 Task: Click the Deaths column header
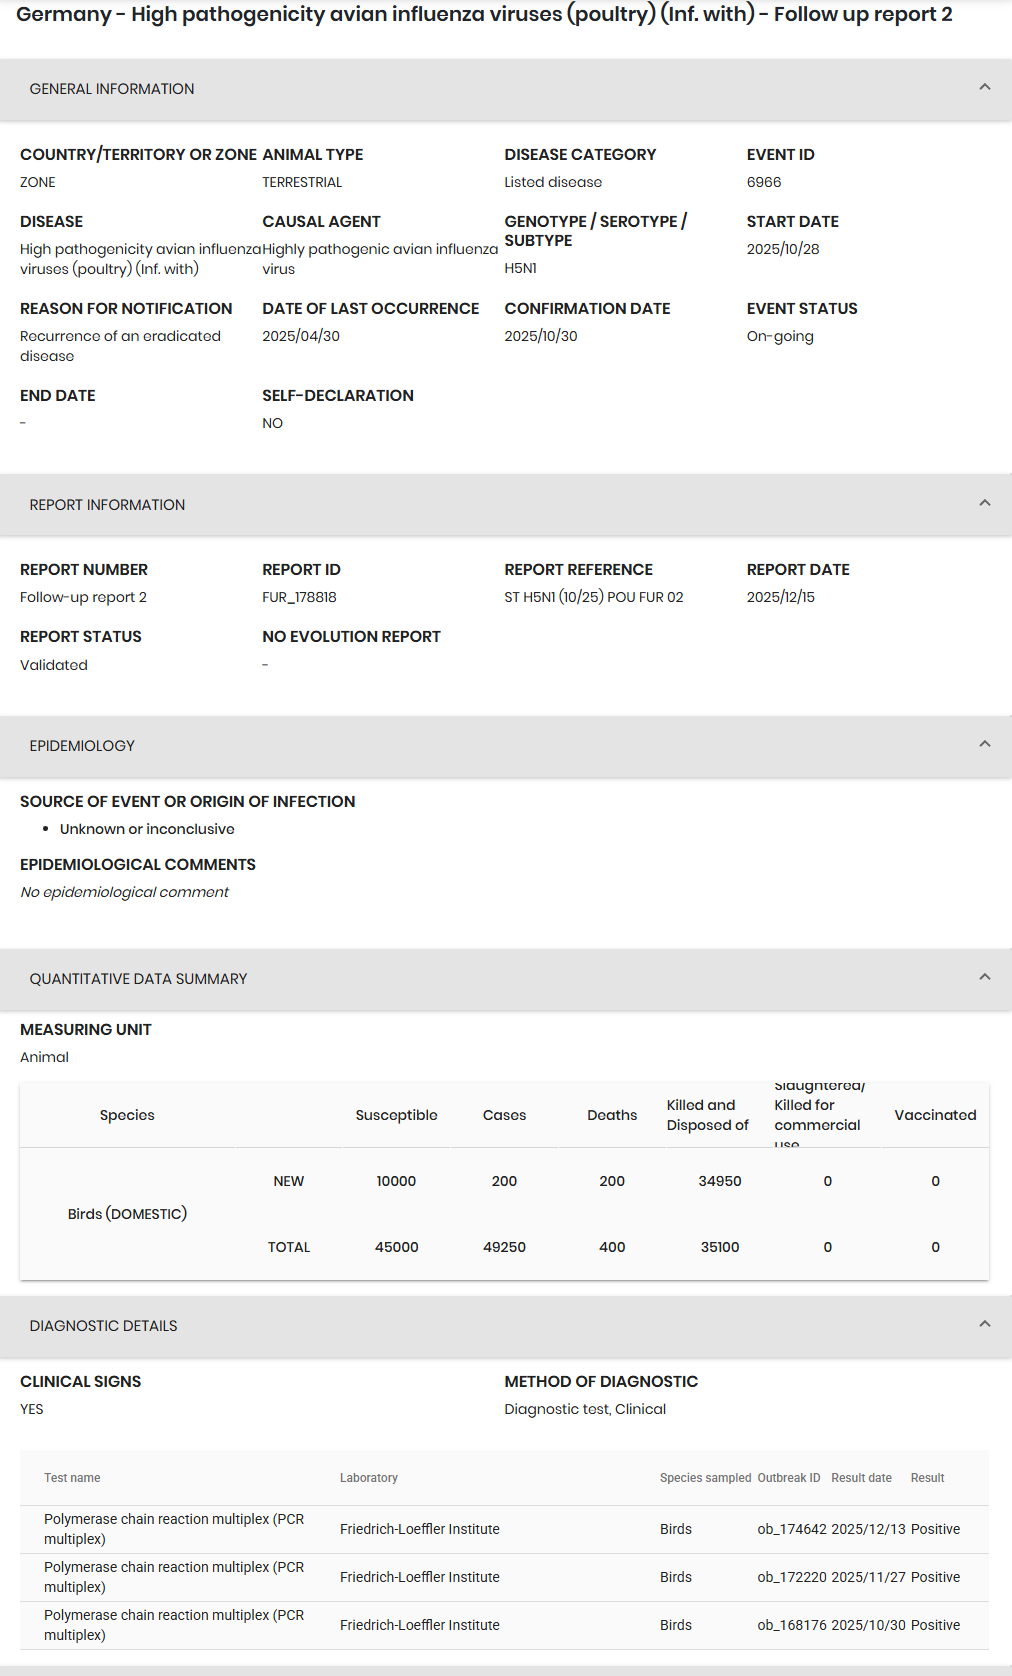(x=612, y=1115)
